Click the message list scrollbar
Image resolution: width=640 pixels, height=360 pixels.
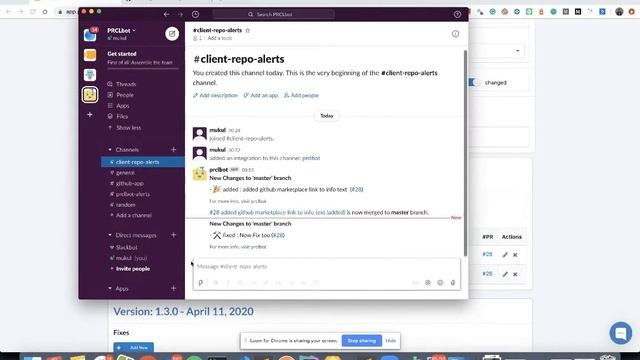click(465, 153)
